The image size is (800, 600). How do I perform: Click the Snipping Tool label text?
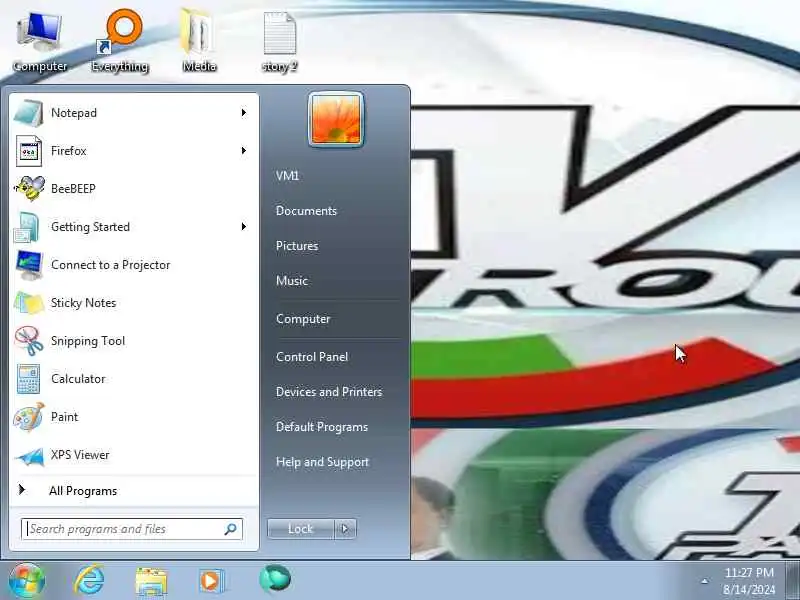click(x=88, y=341)
